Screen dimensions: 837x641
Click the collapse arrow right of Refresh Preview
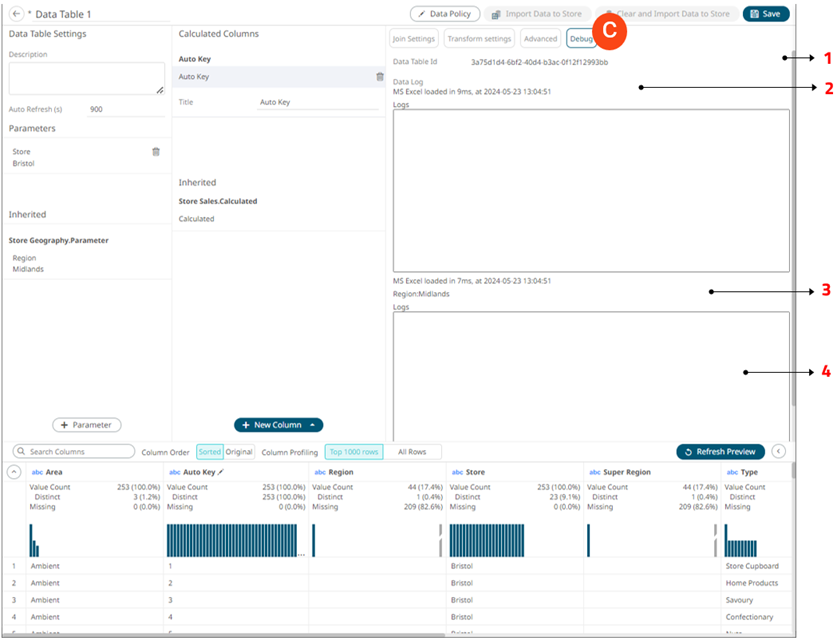(779, 452)
